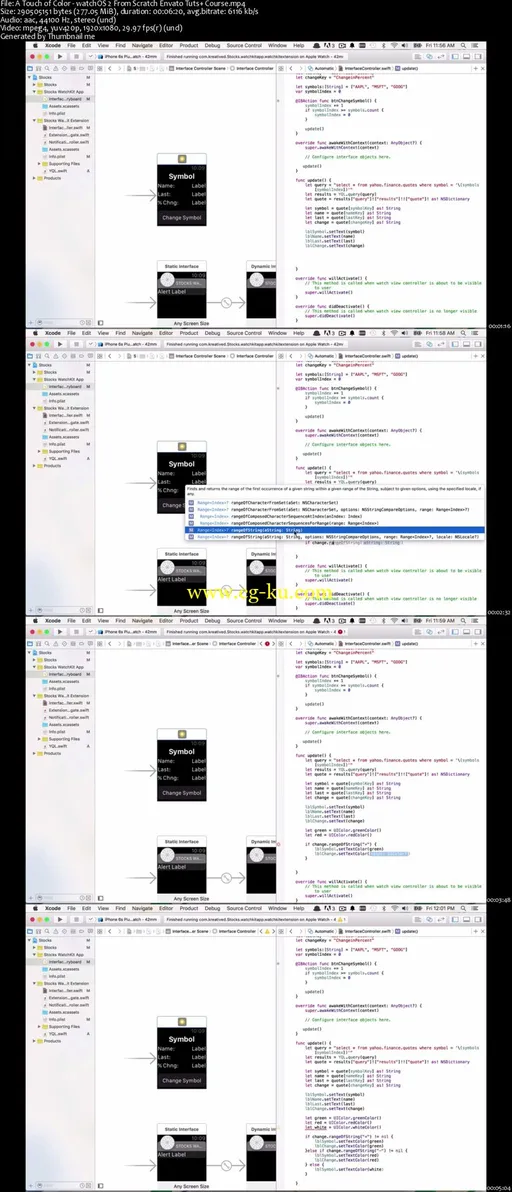512x1192 pixels.
Task: Click Change Symbol button, 12:01 PM frame
Action: [x=182, y=1080]
